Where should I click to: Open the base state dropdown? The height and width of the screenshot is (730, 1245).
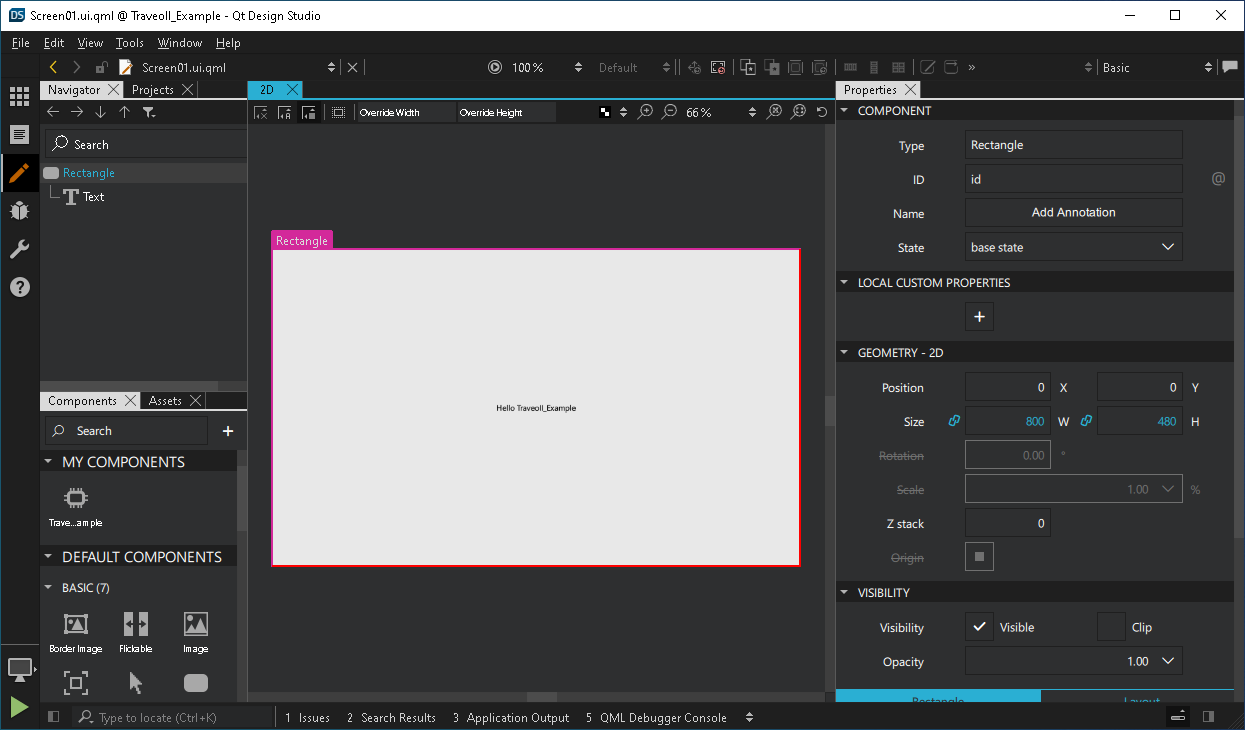click(x=1073, y=247)
